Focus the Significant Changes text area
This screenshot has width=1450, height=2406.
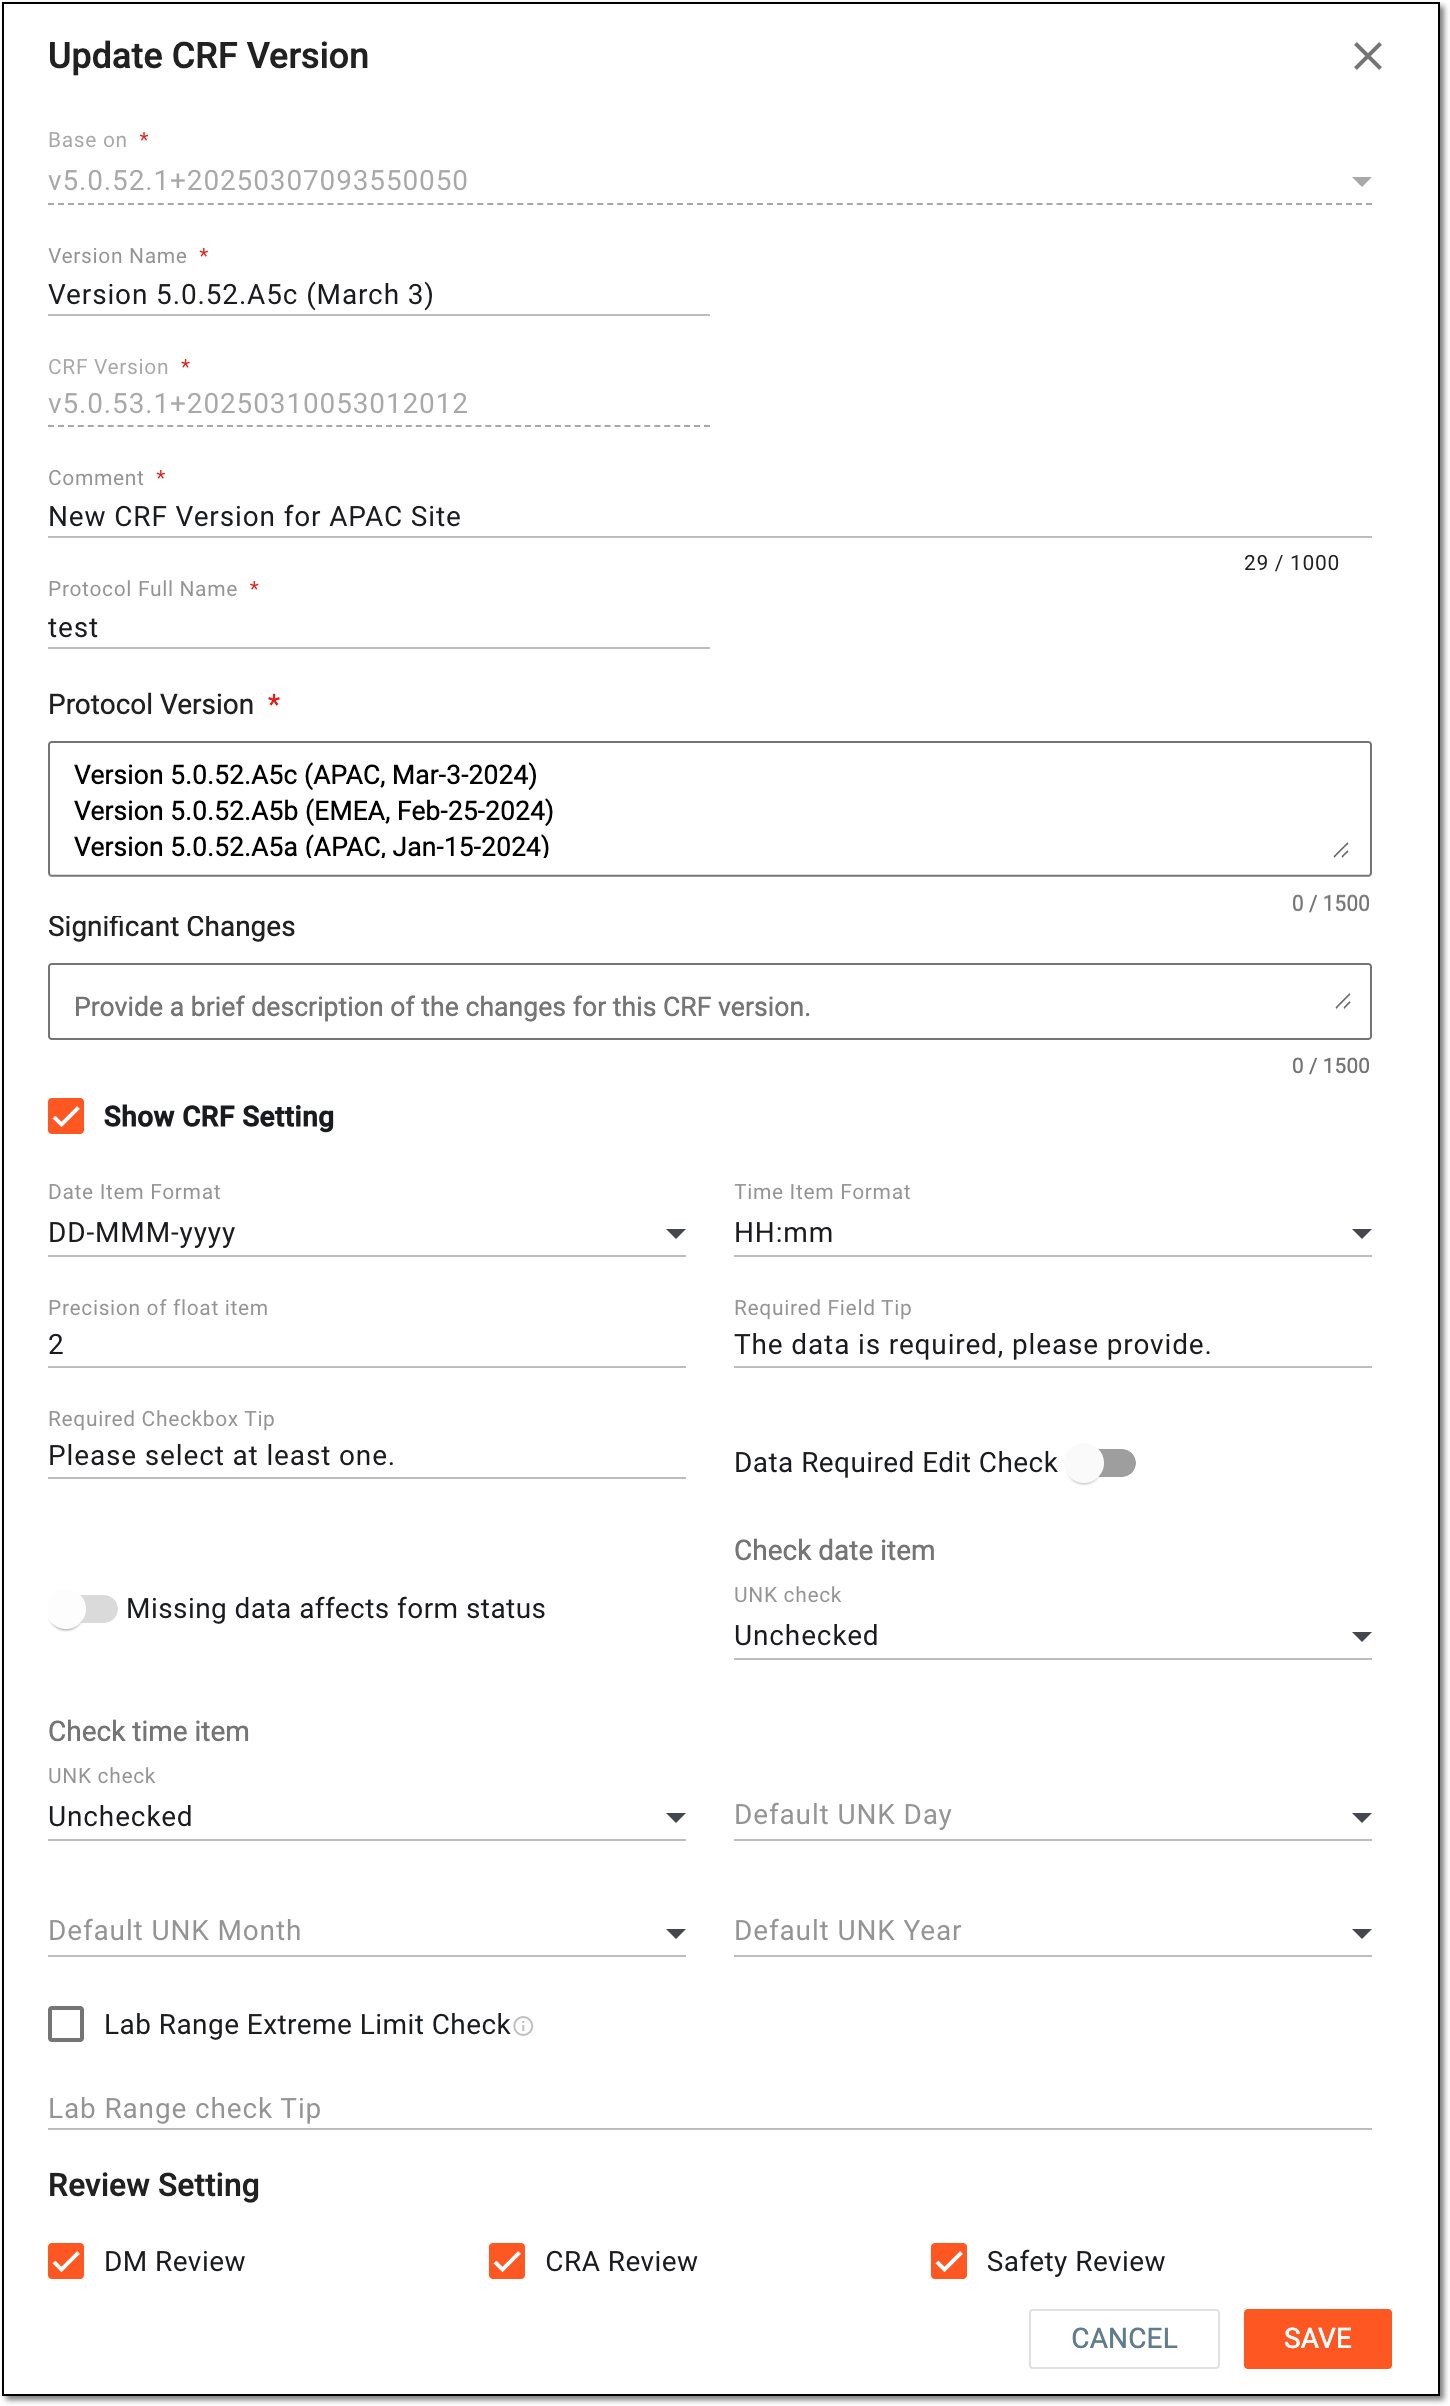[x=709, y=1001]
